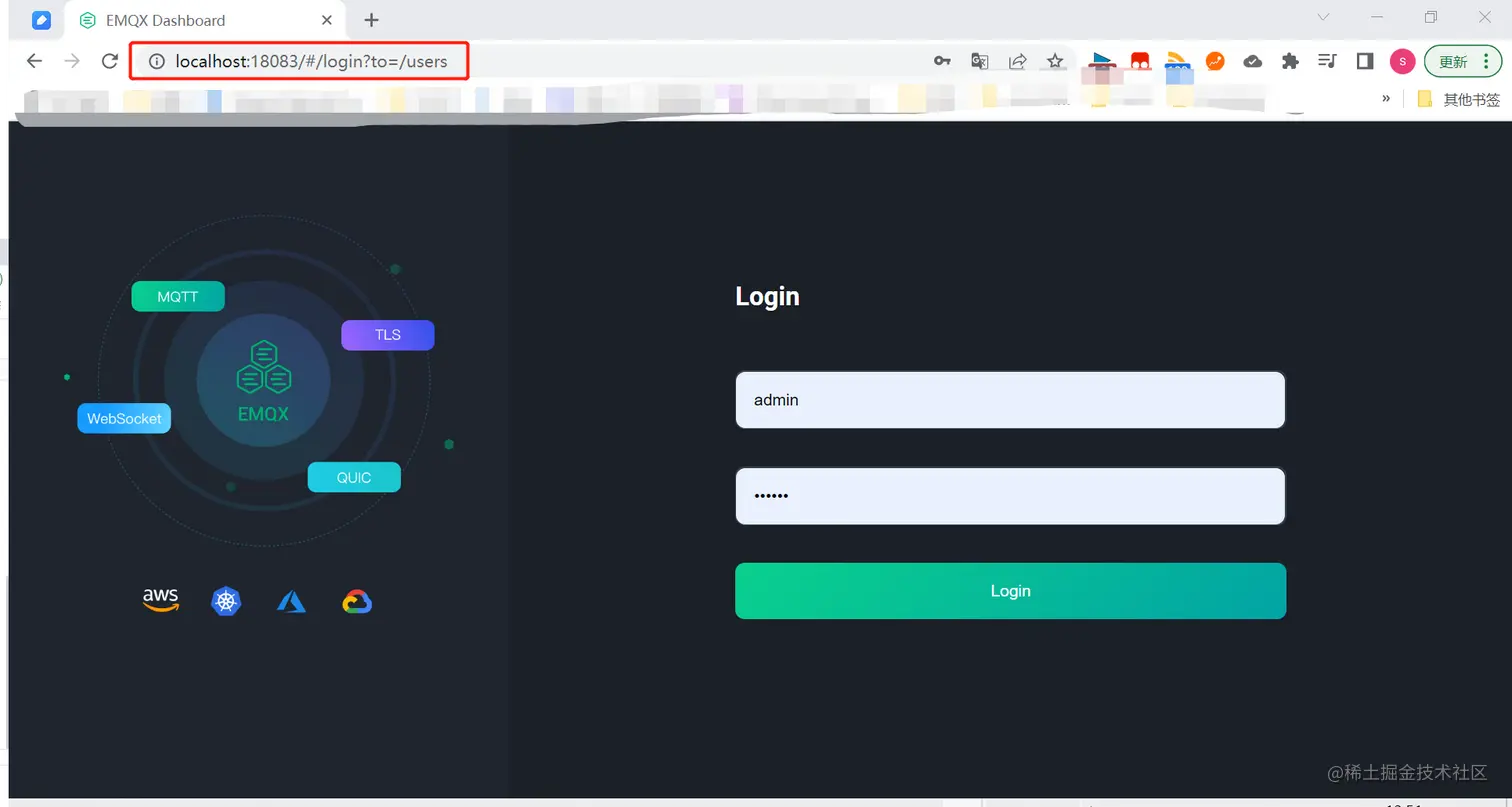Close the EMQX Dashboard tab
This screenshot has height=807, width=1512.
point(327,20)
